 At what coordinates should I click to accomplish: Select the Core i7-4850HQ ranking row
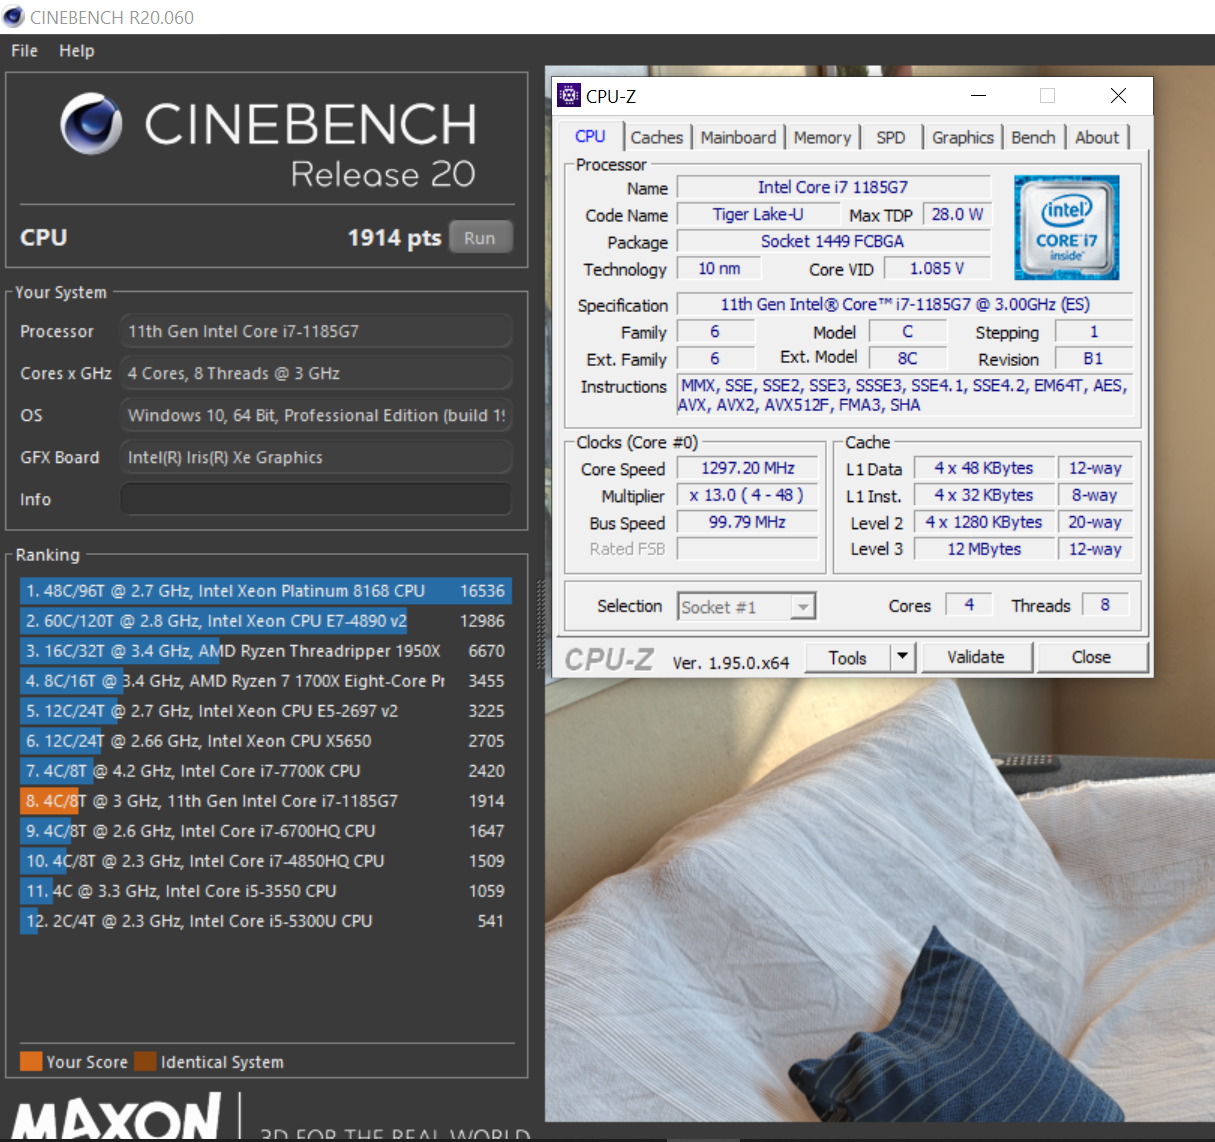265,861
